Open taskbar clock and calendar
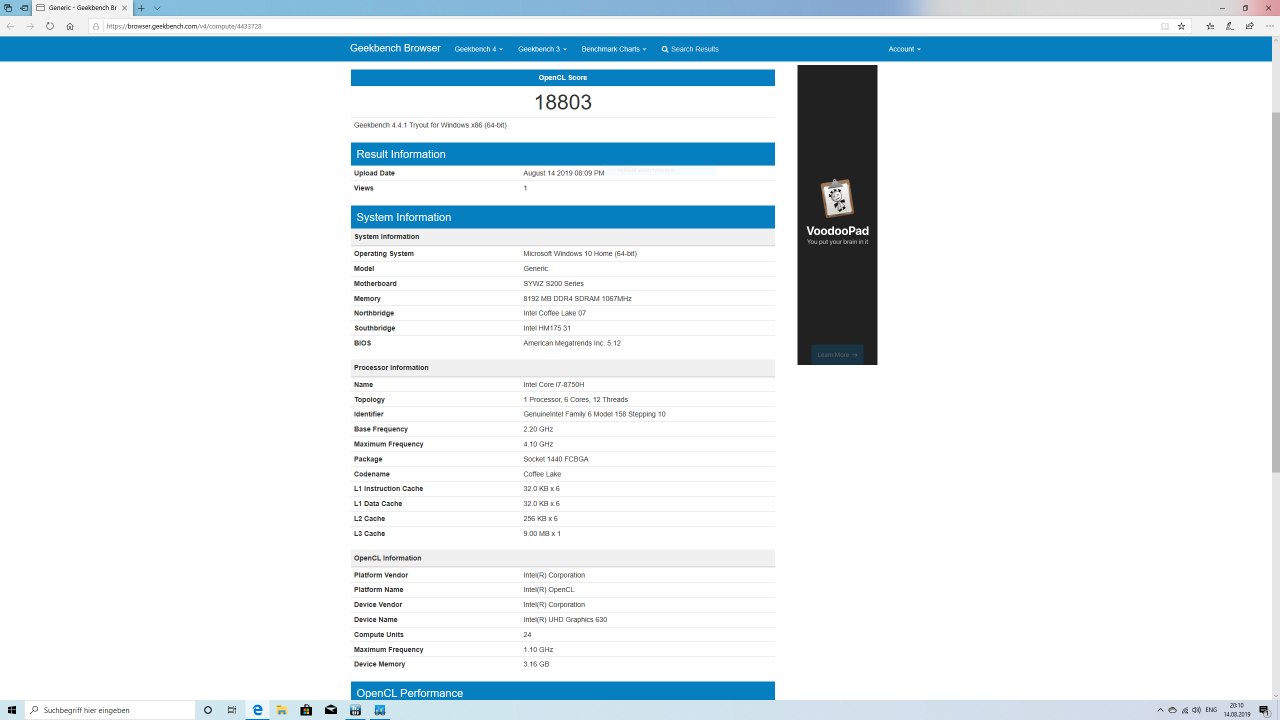The width and height of the screenshot is (1280, 720). 1237,710
